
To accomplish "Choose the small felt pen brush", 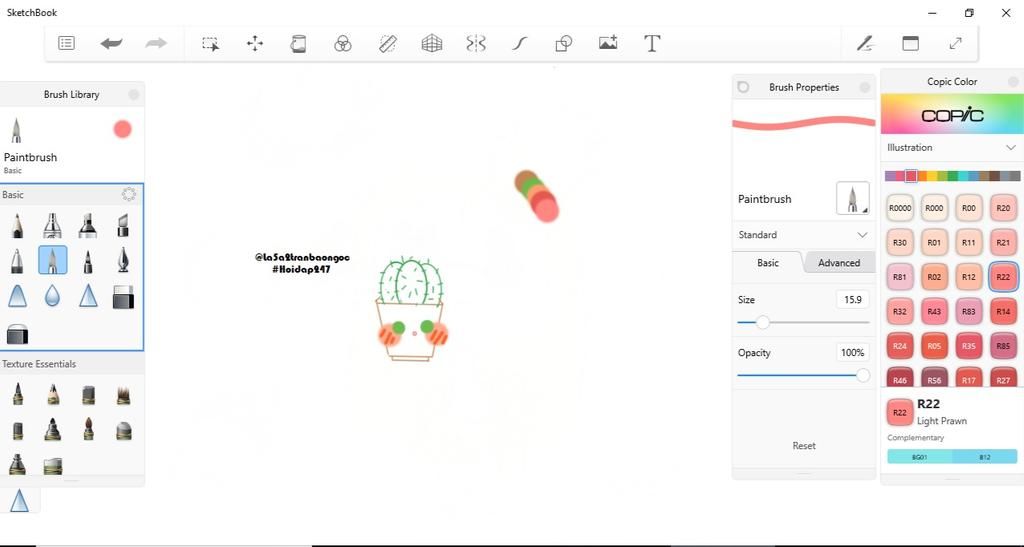I will 88,262.
